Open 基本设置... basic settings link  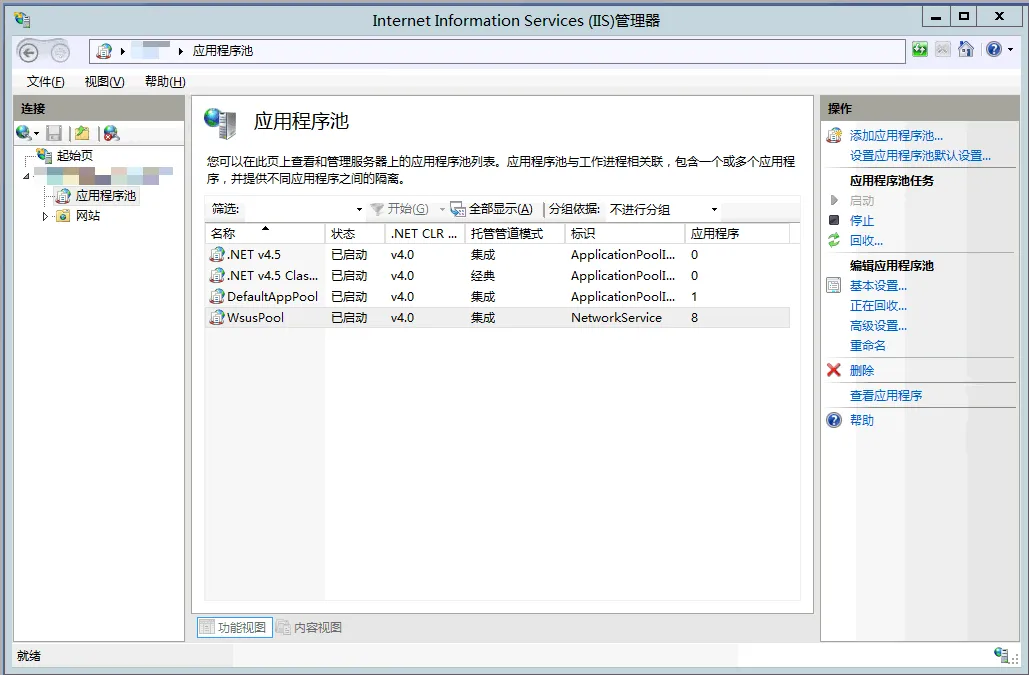point(878,286)
